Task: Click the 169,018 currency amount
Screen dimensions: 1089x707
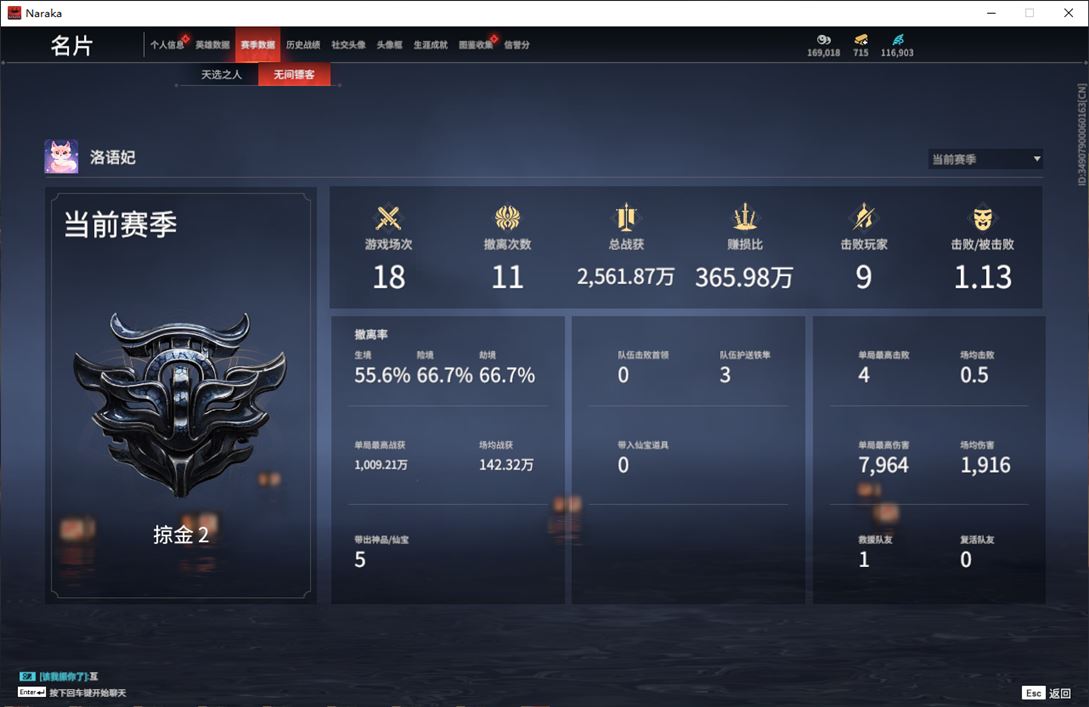Action: click(x=824, y=53)
